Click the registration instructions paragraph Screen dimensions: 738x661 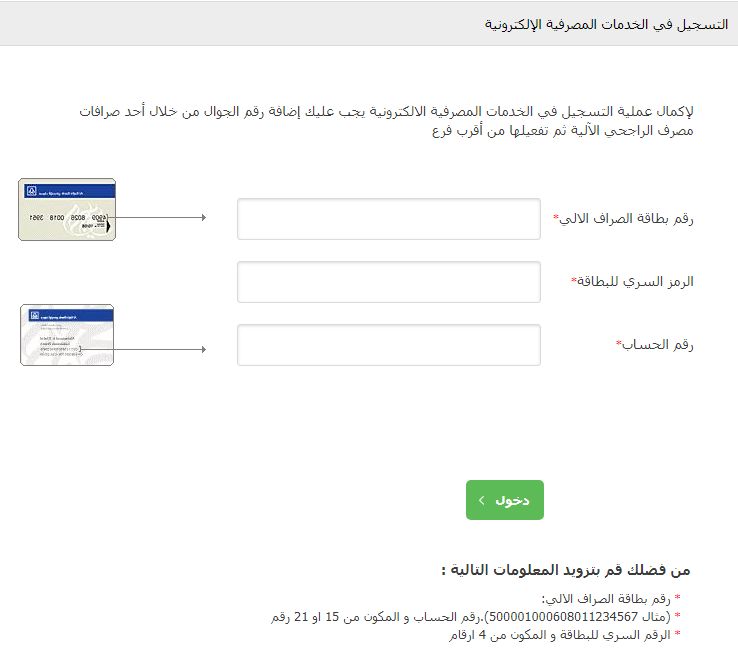[386, 121]
